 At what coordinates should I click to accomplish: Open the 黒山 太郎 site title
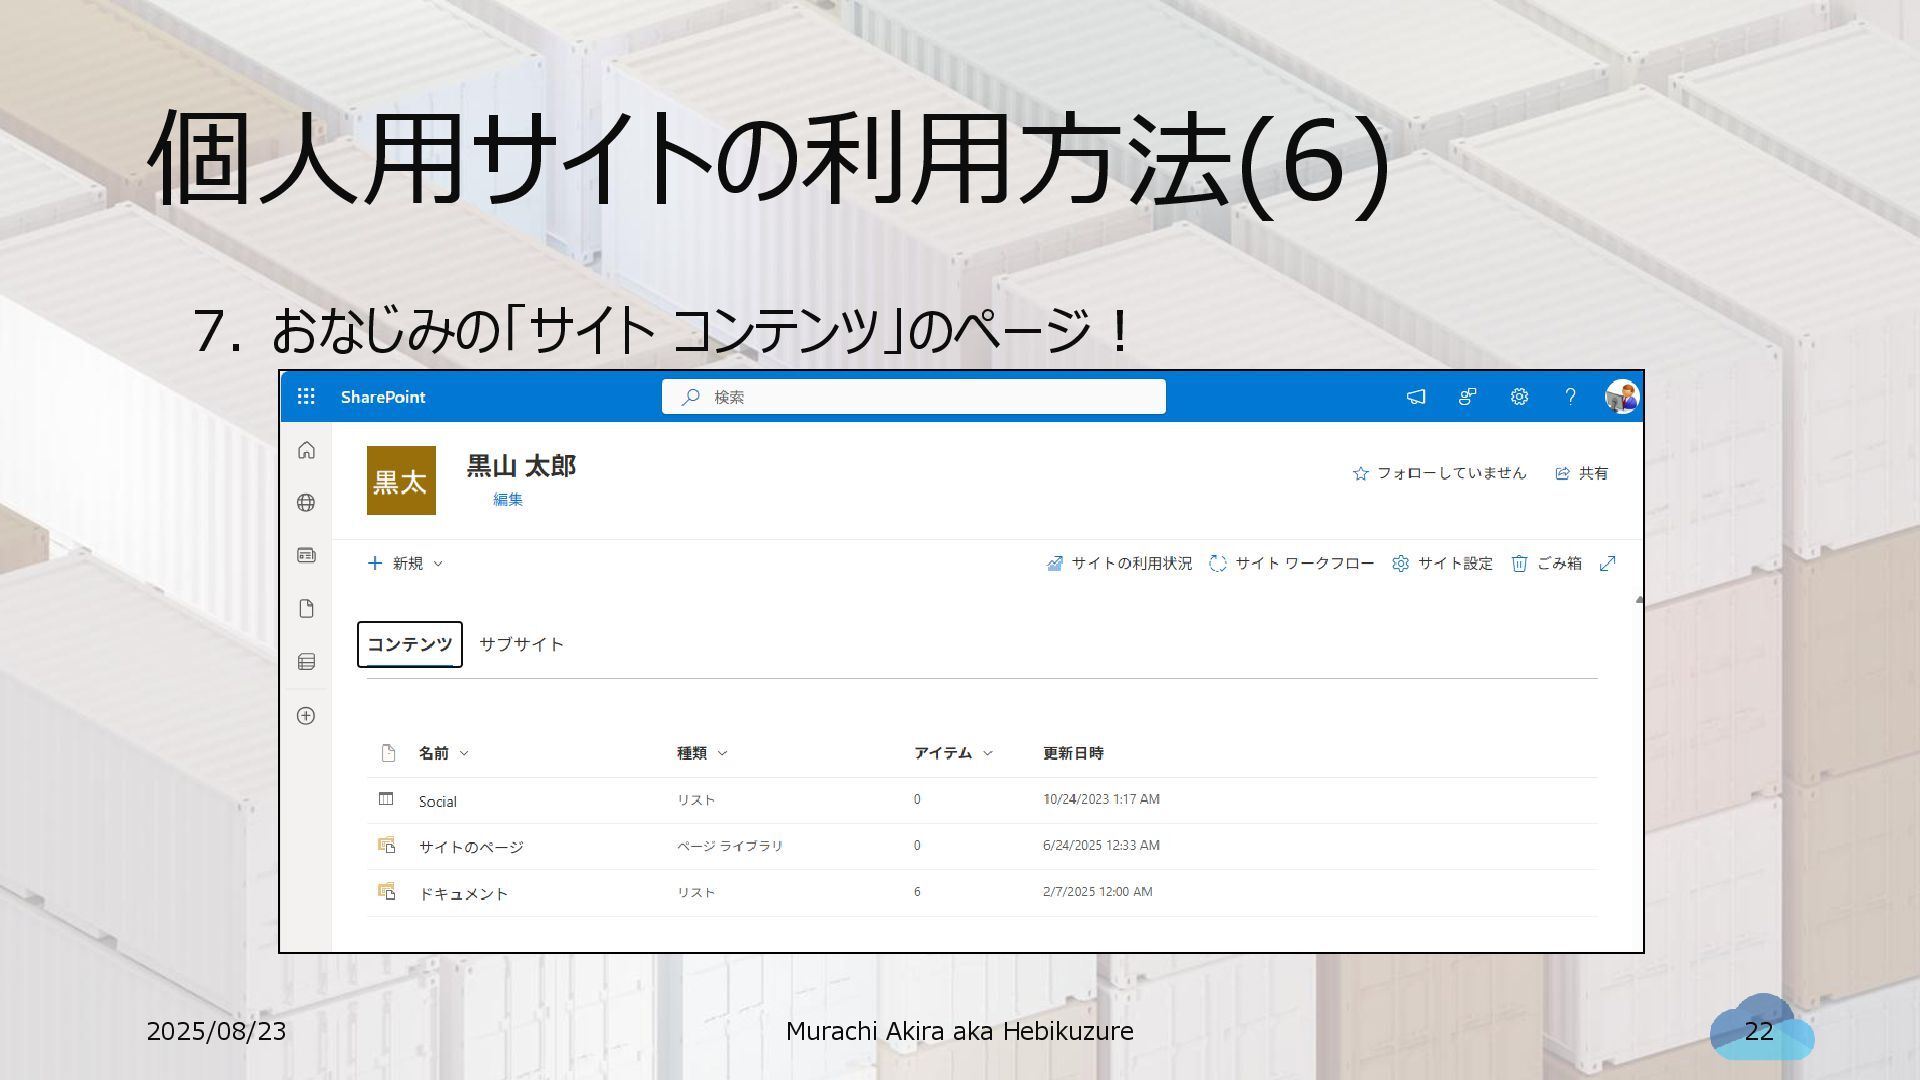tap(521, 466)
